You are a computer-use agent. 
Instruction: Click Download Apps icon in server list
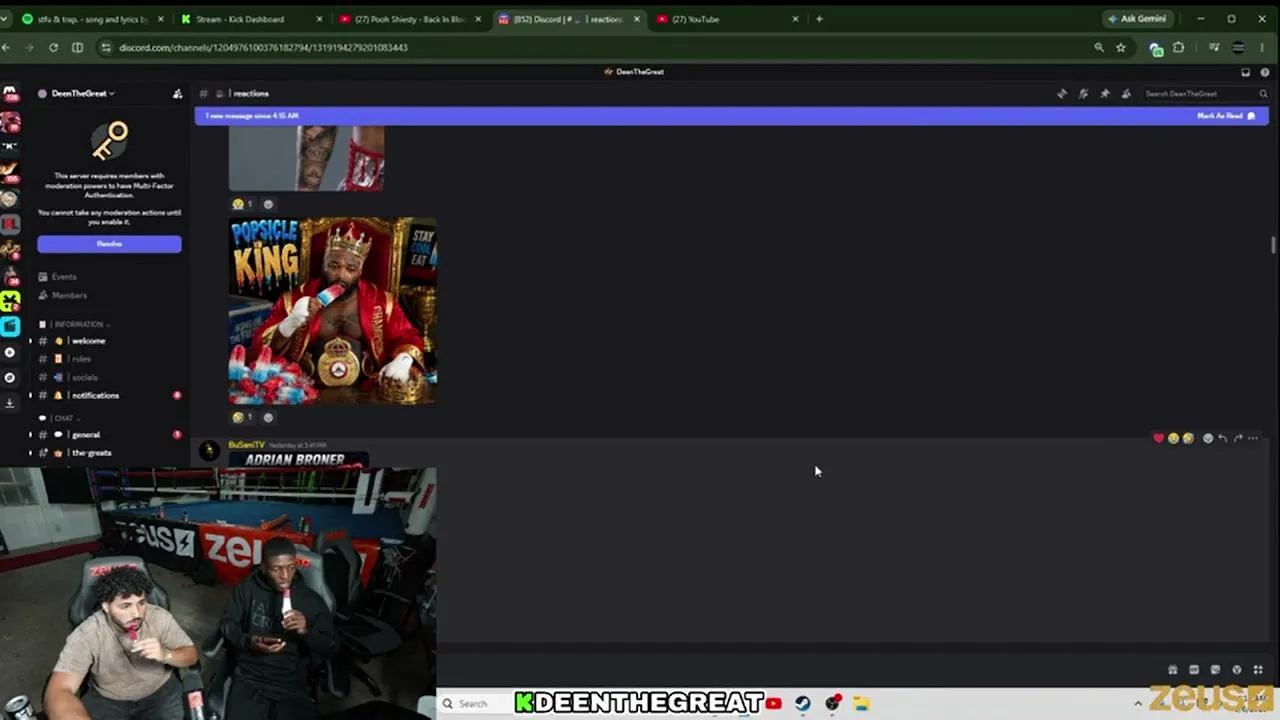point(10,402)
